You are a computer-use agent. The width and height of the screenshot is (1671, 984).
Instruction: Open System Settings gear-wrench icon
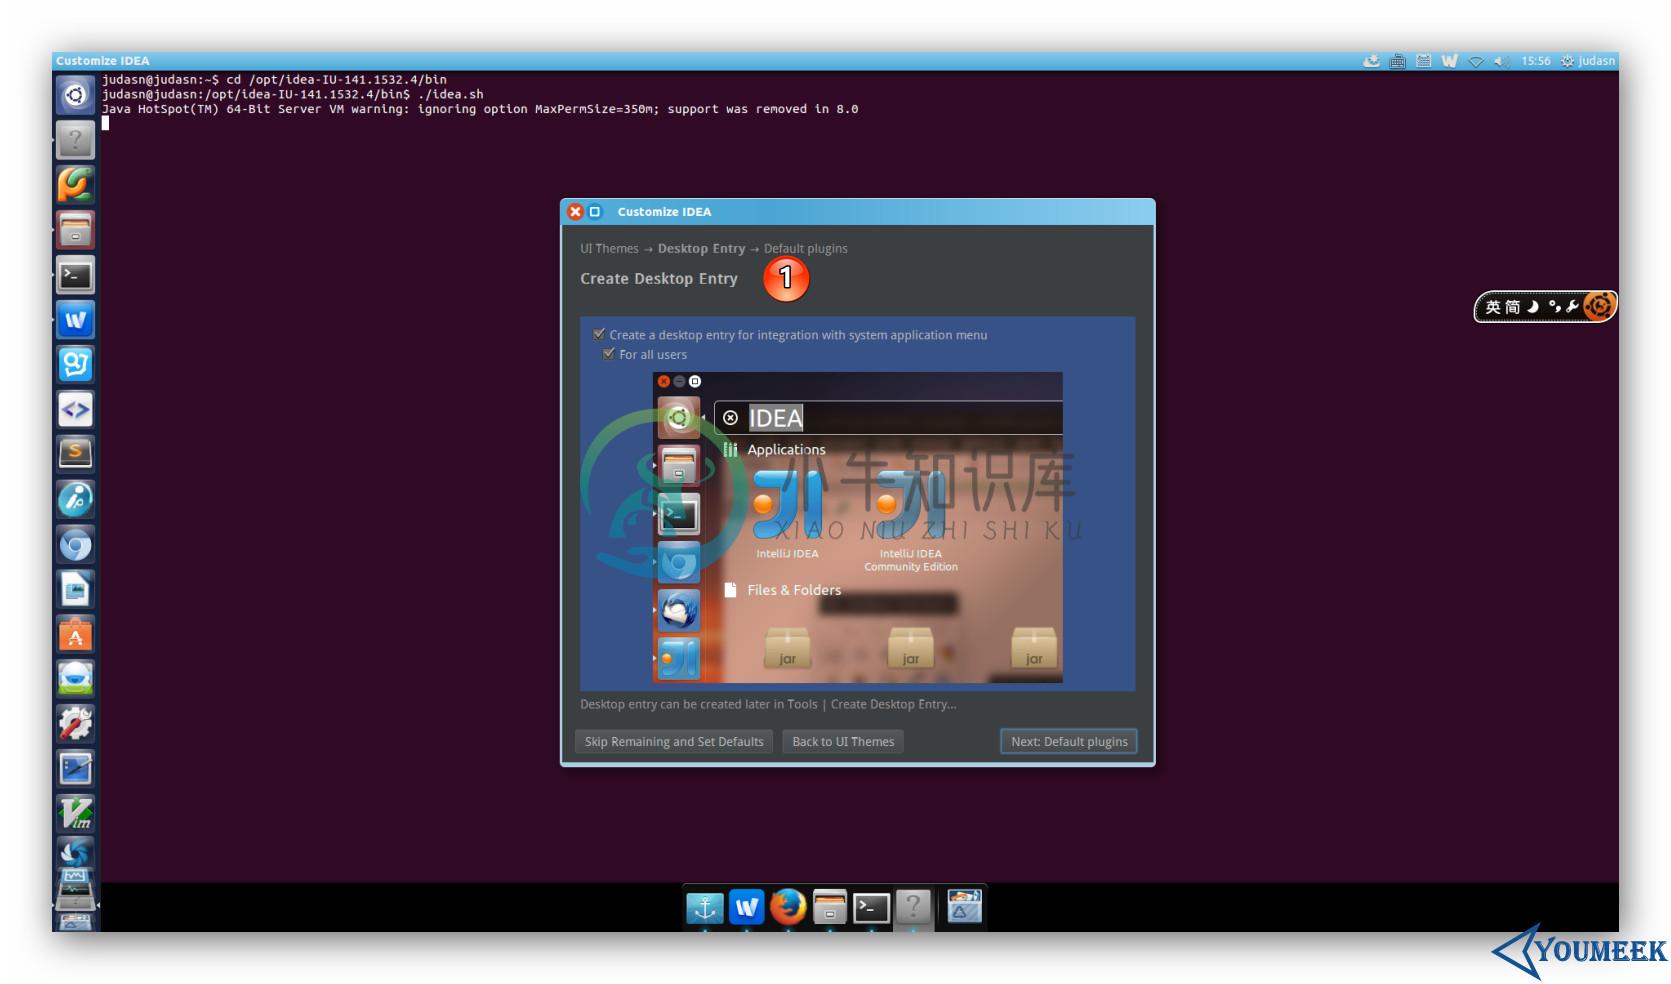pos(75,723)
